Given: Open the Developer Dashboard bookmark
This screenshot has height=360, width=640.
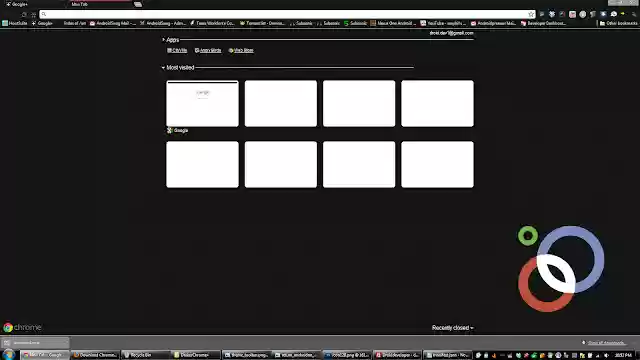Looking at the screenshot, I should [x=543, y=23].
